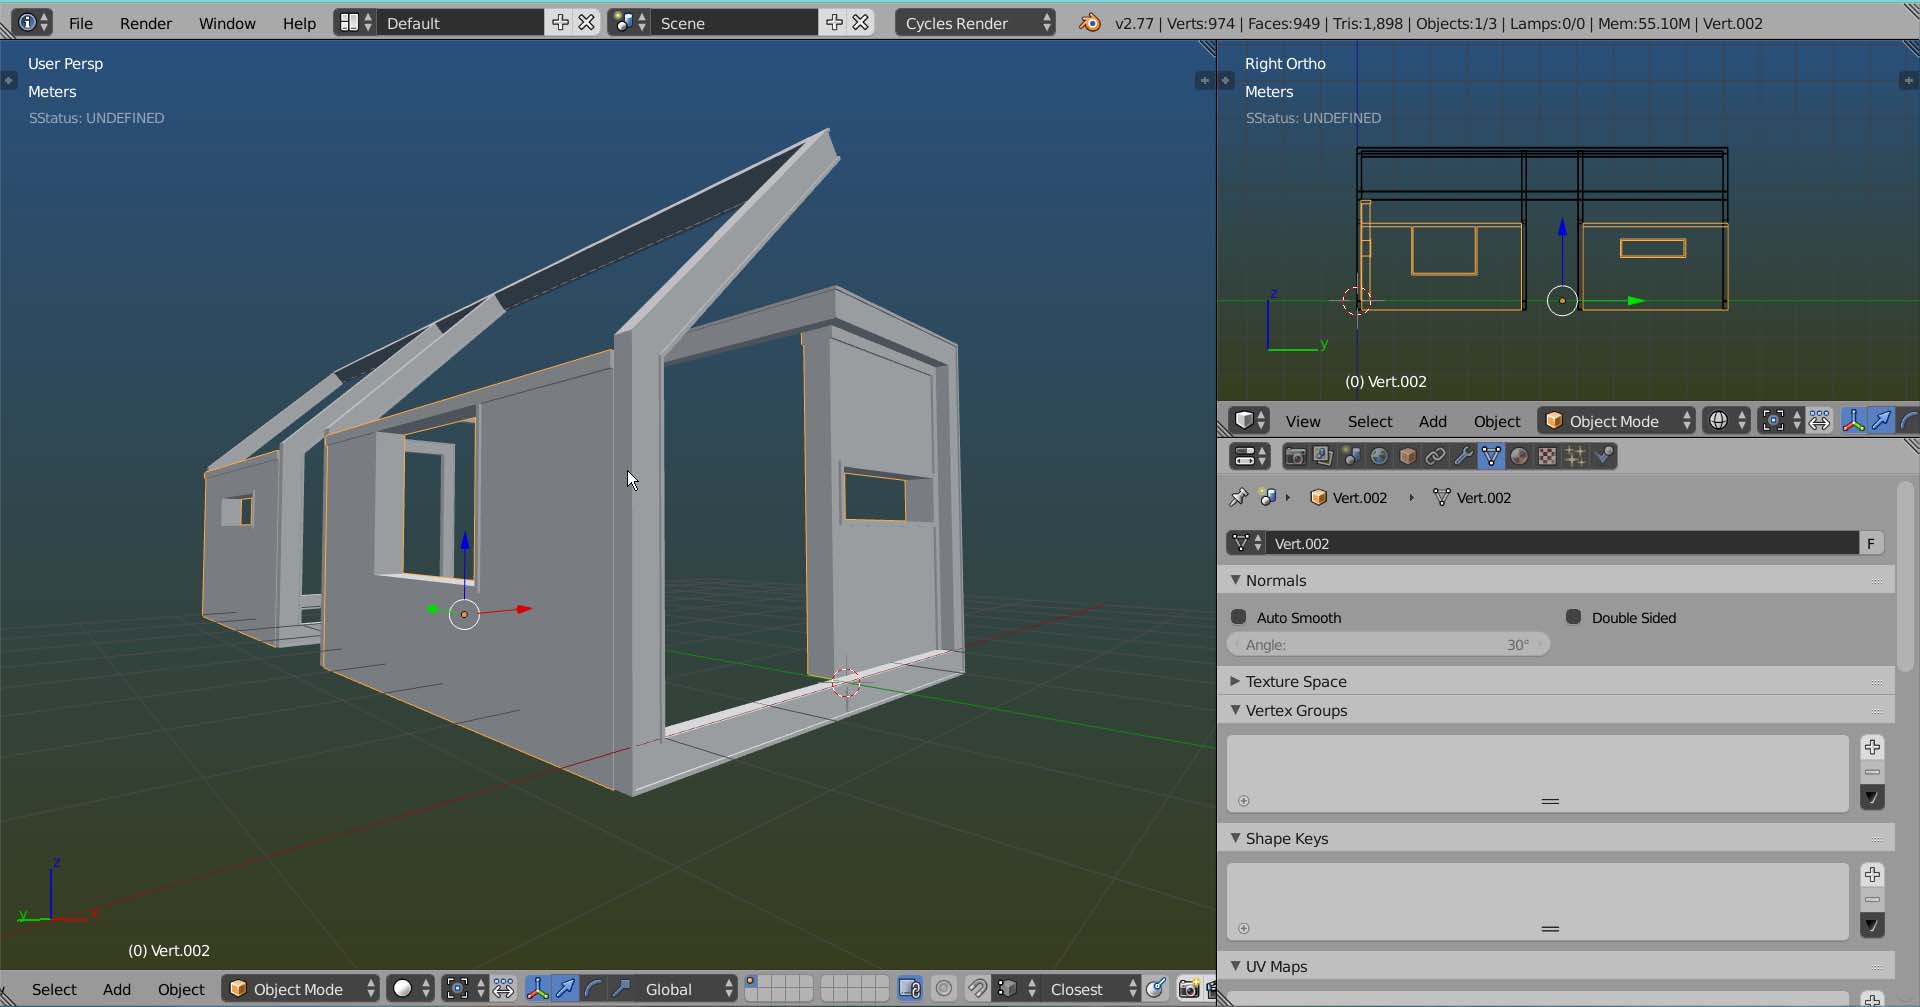The image size is (1920, 1007).
Task: Delete the current Scene with the X icon
Action: coord(861,23)
